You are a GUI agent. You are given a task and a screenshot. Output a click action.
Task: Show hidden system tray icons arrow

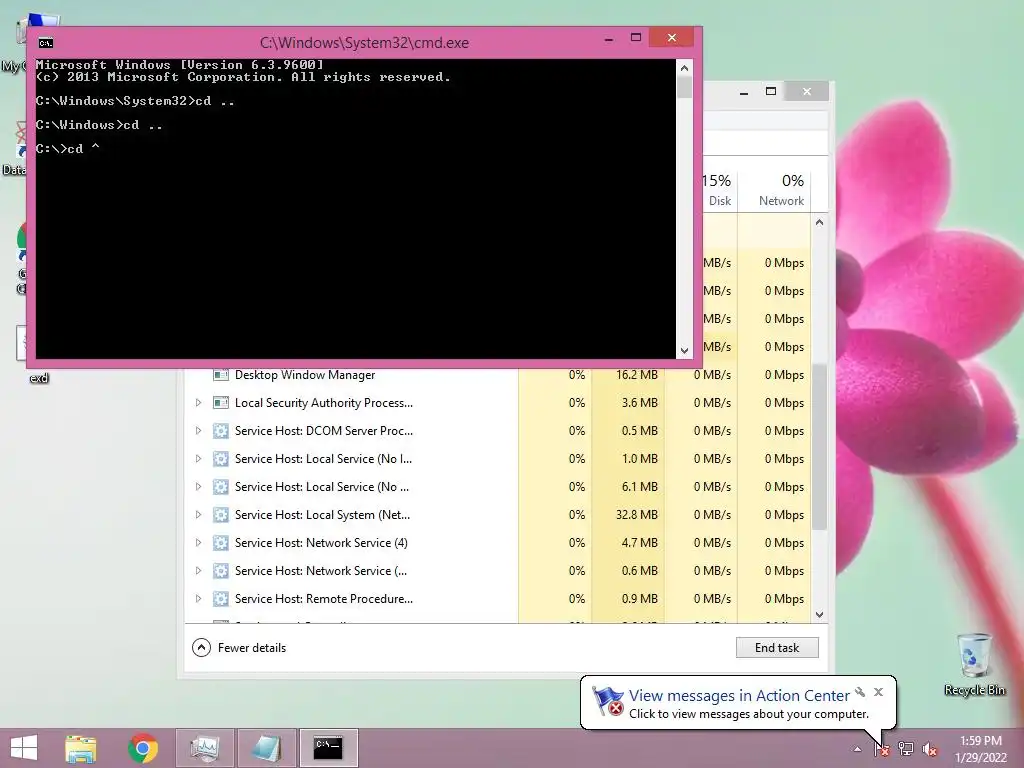[x=857, y=749]
